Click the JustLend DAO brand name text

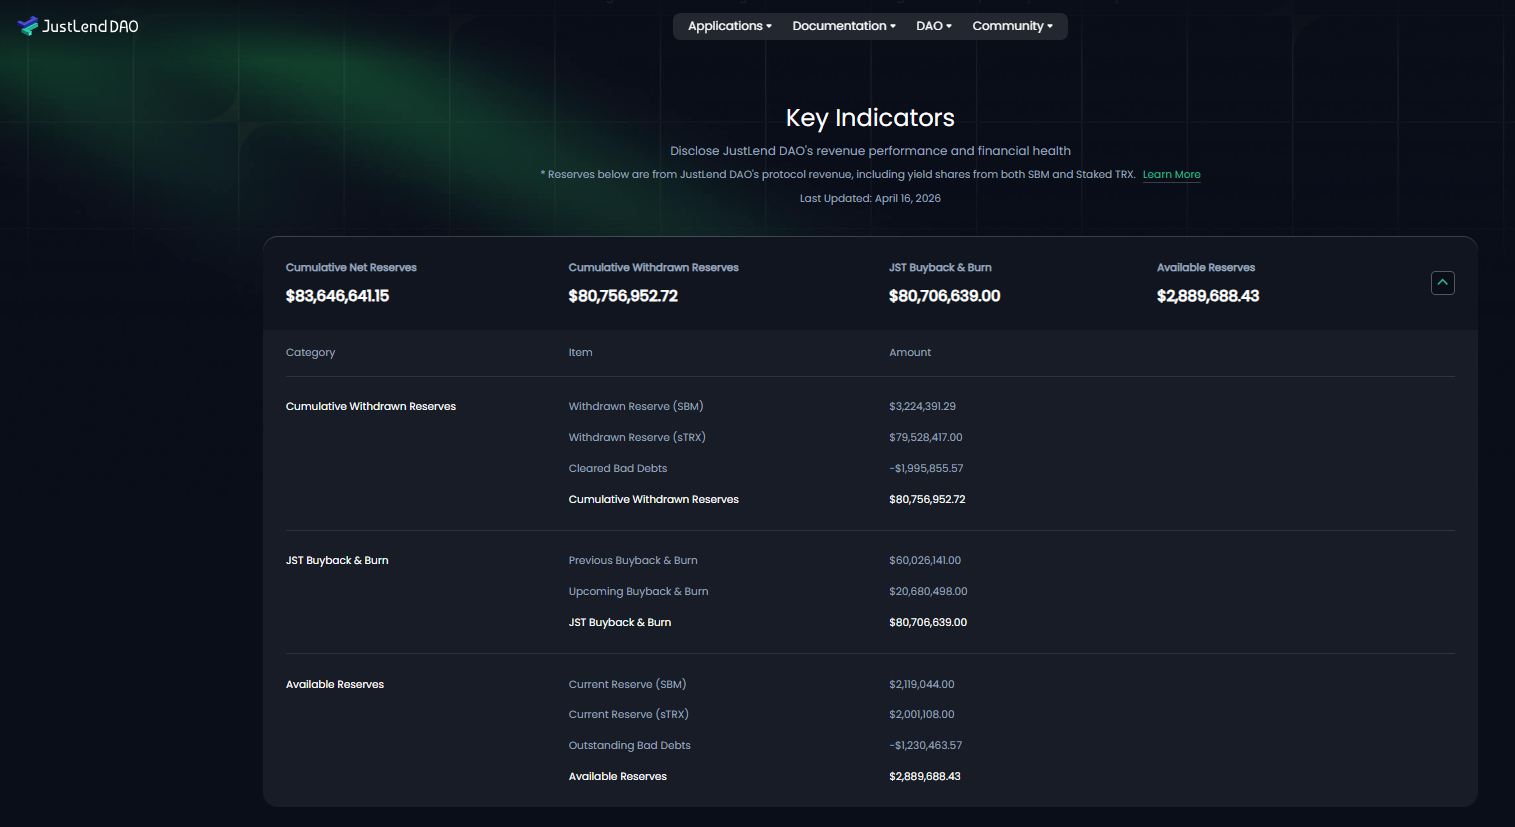tap(90, 26)
